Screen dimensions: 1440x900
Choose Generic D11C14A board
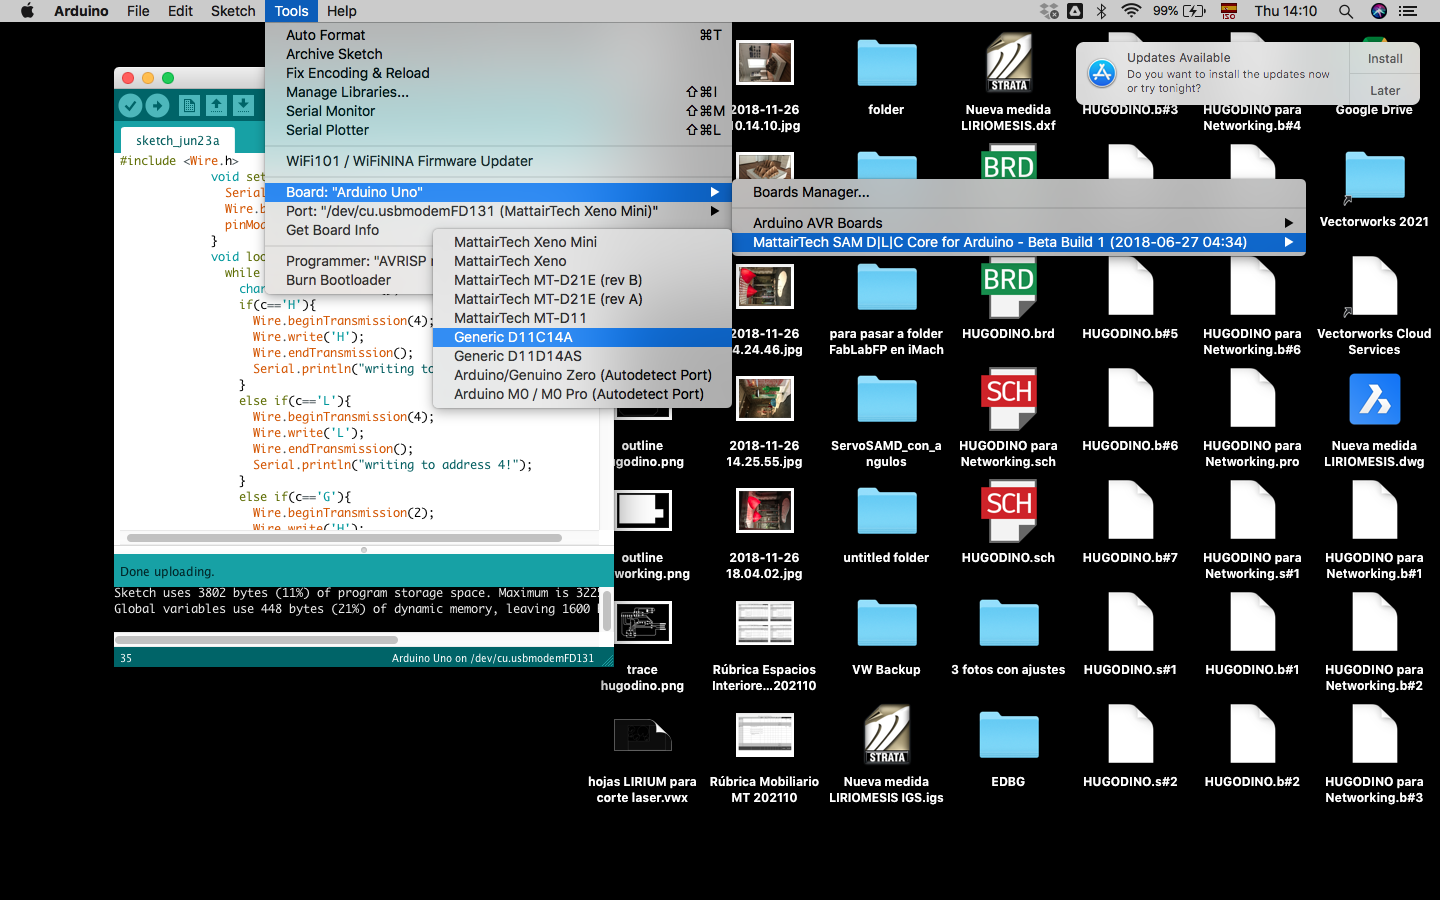click(583, 337)
